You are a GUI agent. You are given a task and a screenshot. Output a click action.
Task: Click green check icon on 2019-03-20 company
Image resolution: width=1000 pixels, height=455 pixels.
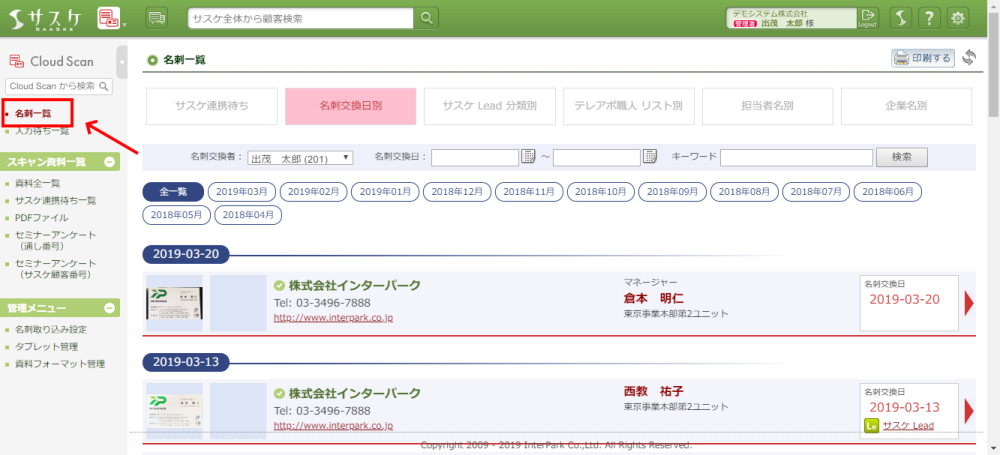coord(279,285)
